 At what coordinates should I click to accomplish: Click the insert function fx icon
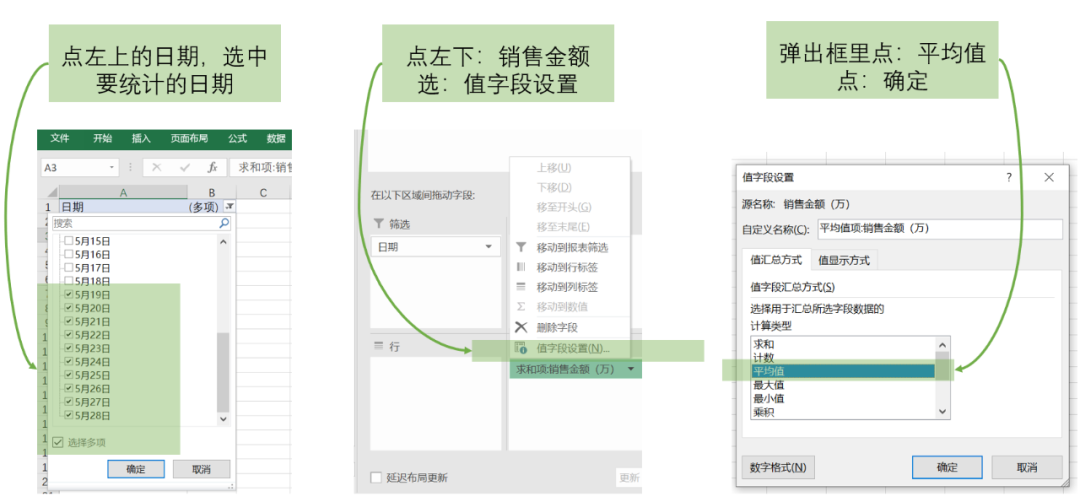click(213, 167)
